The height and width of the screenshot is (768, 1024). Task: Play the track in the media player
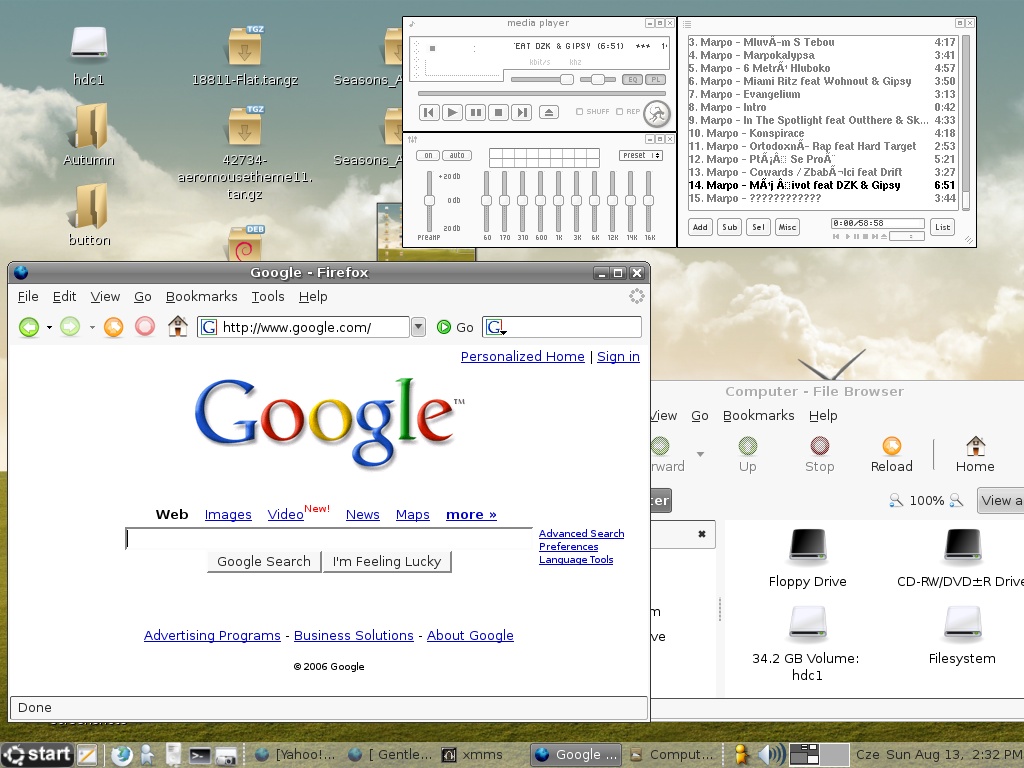(x=452, y=112)
